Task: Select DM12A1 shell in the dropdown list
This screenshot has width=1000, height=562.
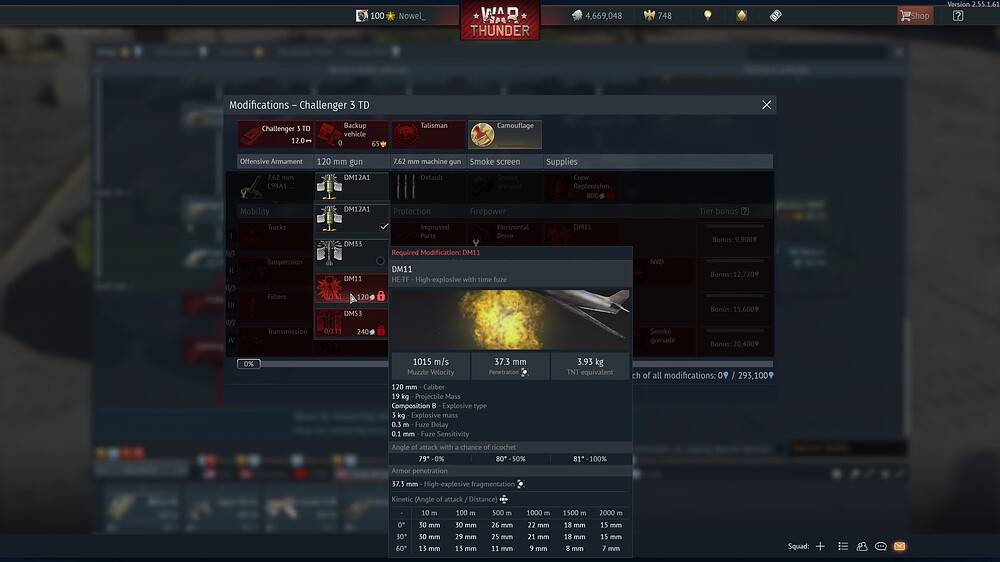Action: click(x=351, y=218)
